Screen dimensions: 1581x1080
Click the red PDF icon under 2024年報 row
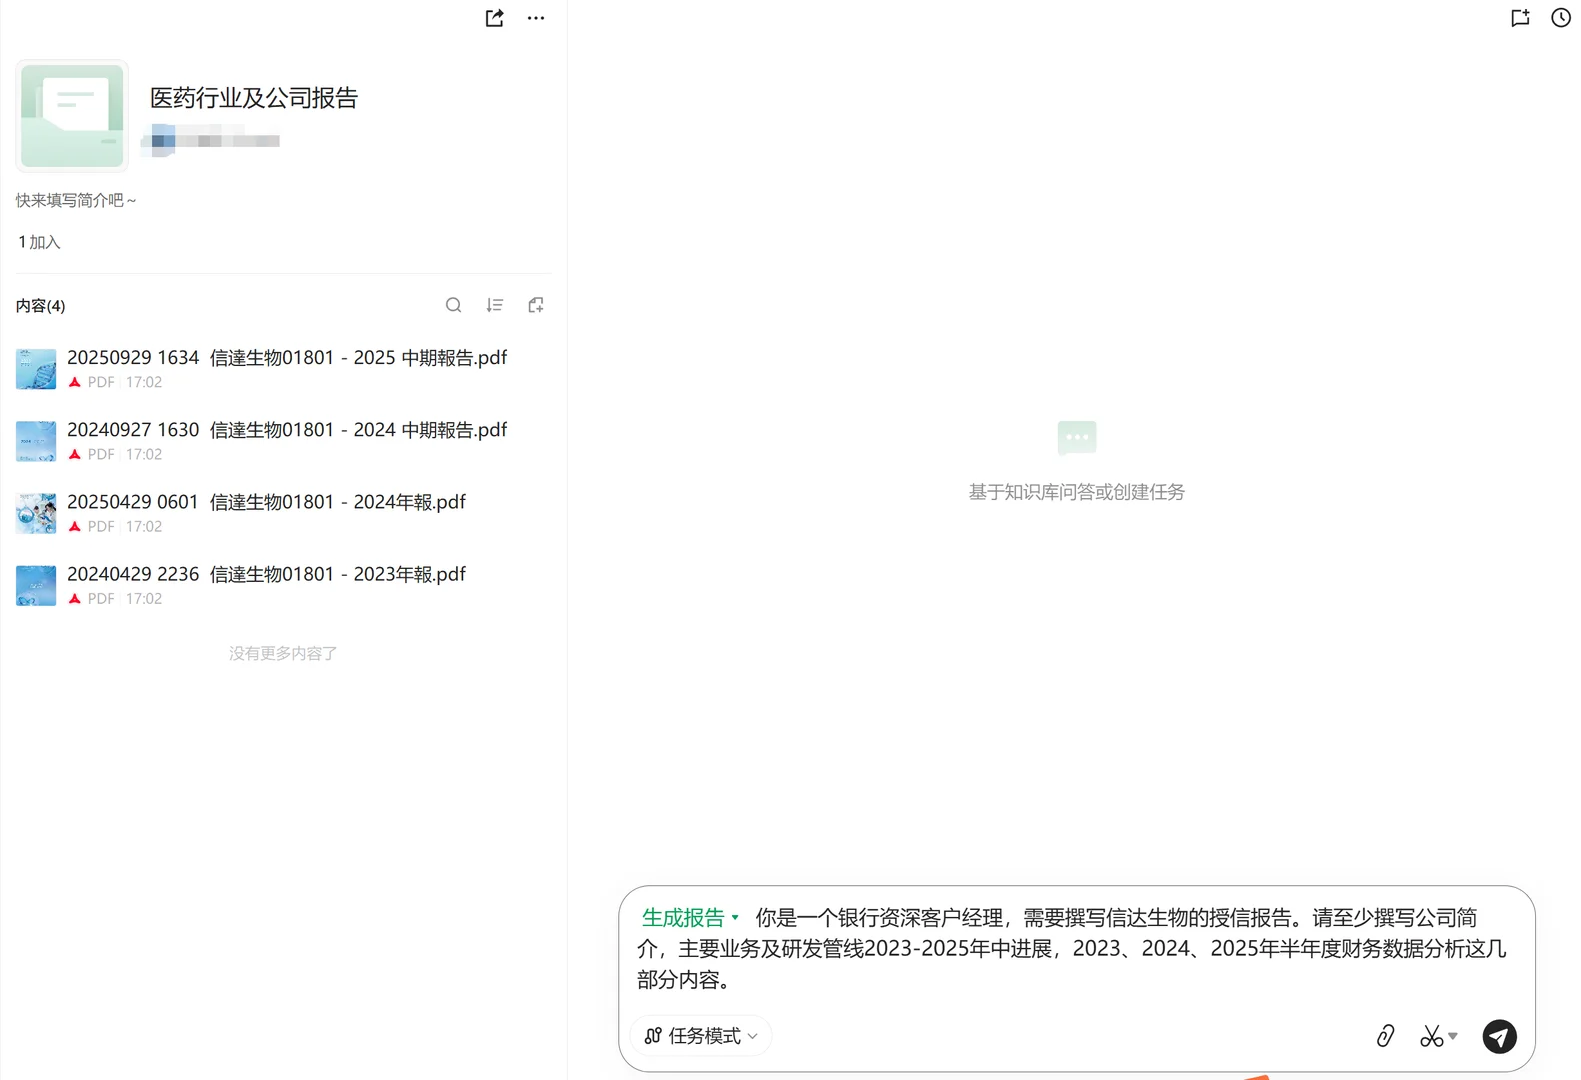click(x=74, y=526)
